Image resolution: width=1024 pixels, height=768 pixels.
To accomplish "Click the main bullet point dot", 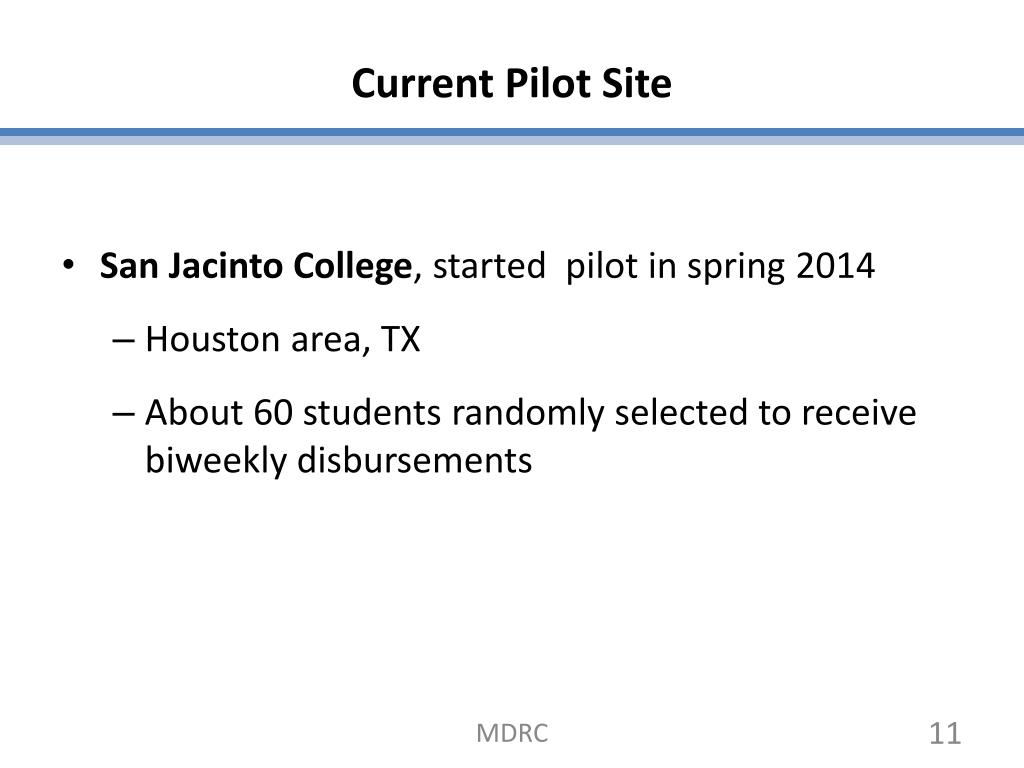I will (69, 265).
